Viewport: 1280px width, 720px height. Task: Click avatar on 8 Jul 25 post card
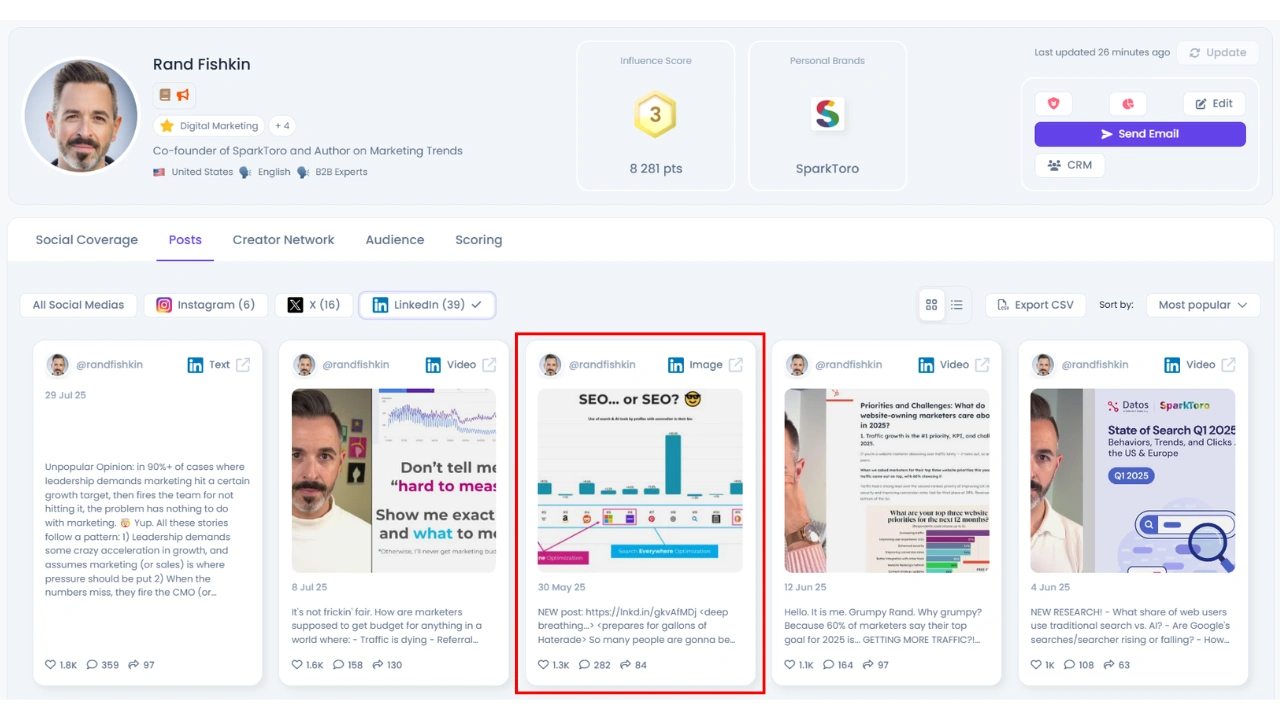[304, 365]
